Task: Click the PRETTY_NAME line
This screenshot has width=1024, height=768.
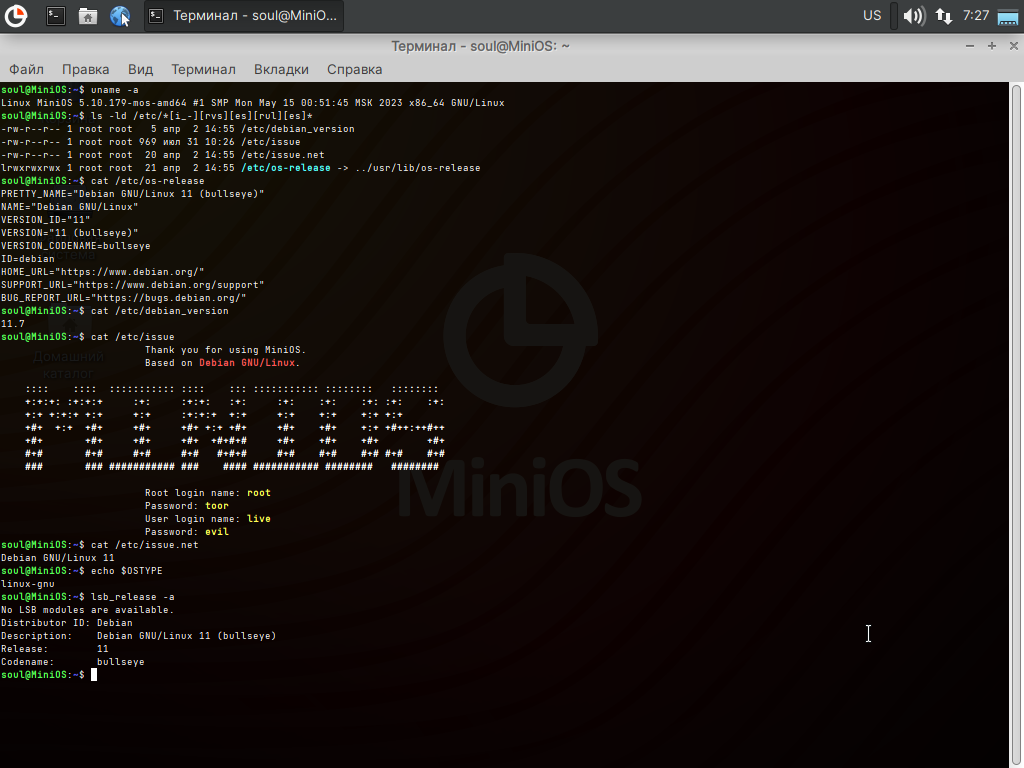Action: pos(133,194)
